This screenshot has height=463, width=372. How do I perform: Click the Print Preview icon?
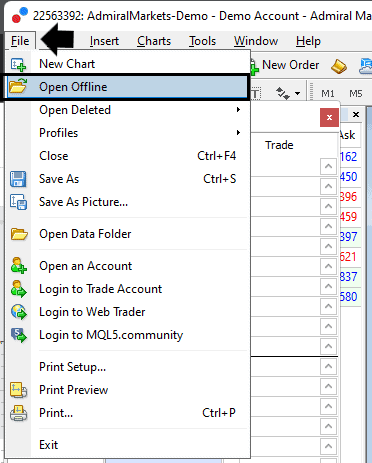coord(19,390)
